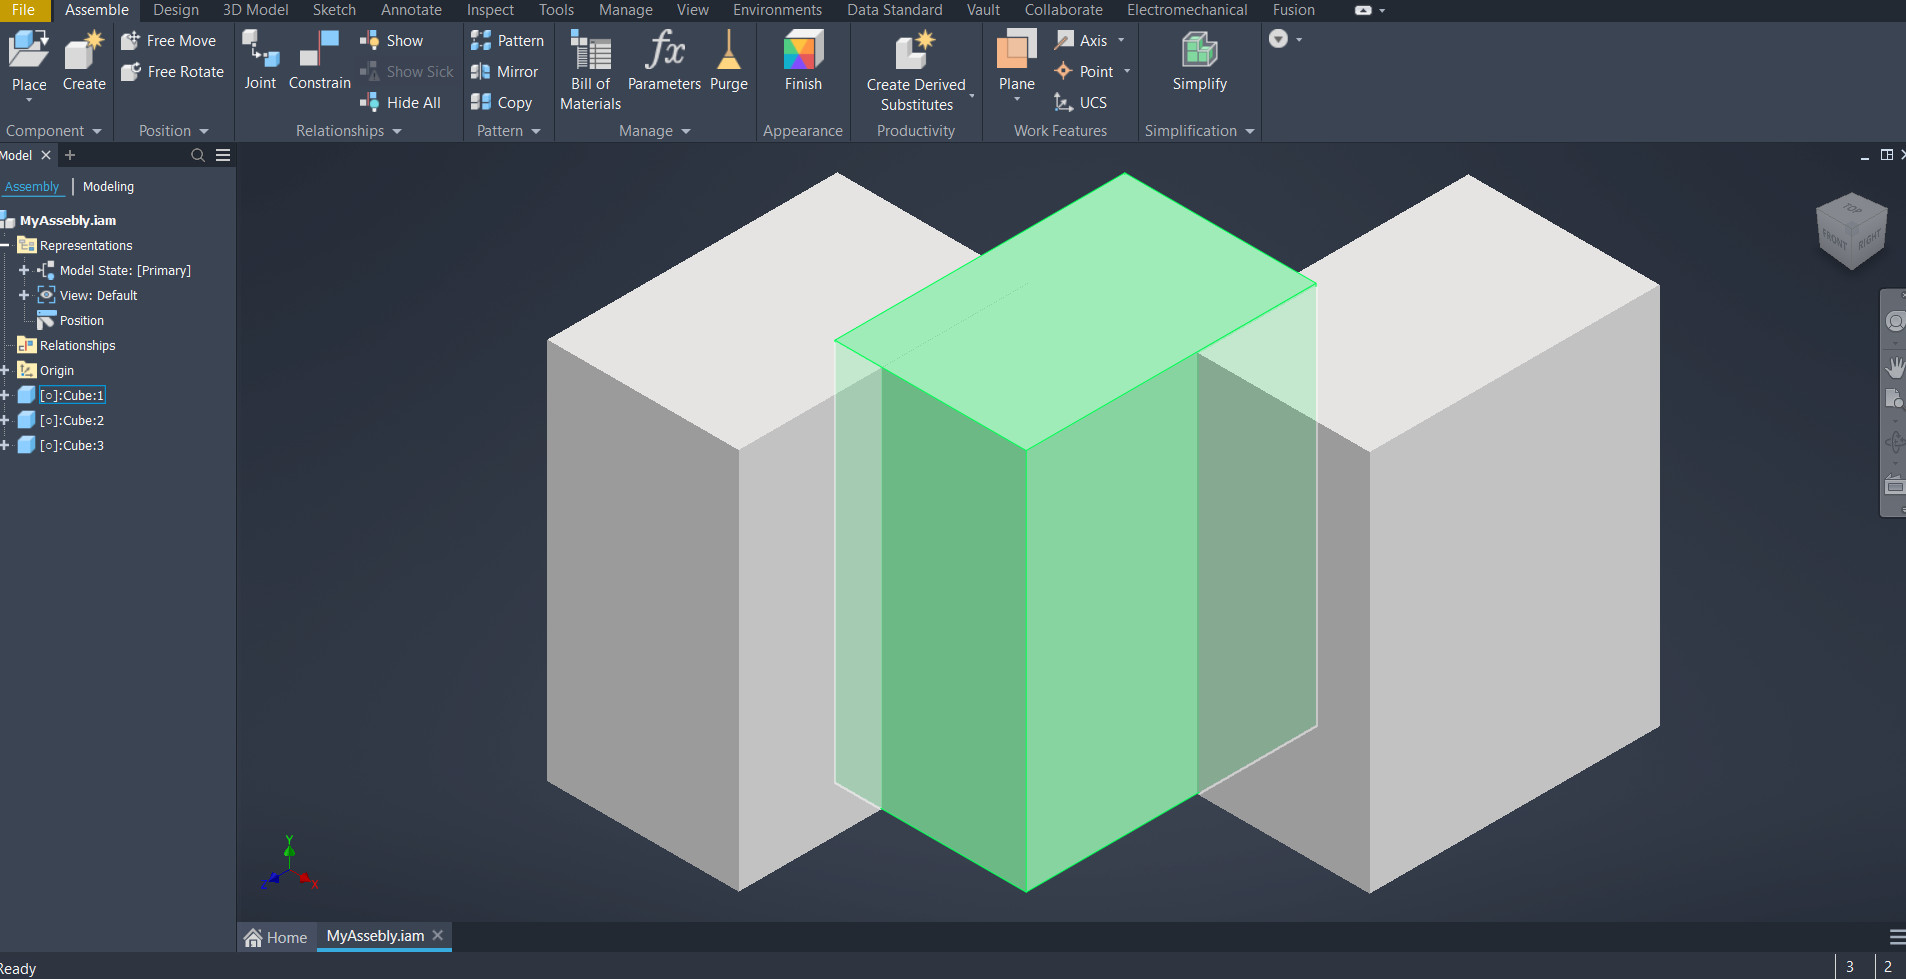Viewport: 1906px width, 979px height.
Task: Open the 3D Model ribbon tab
Action: [255, 10]
